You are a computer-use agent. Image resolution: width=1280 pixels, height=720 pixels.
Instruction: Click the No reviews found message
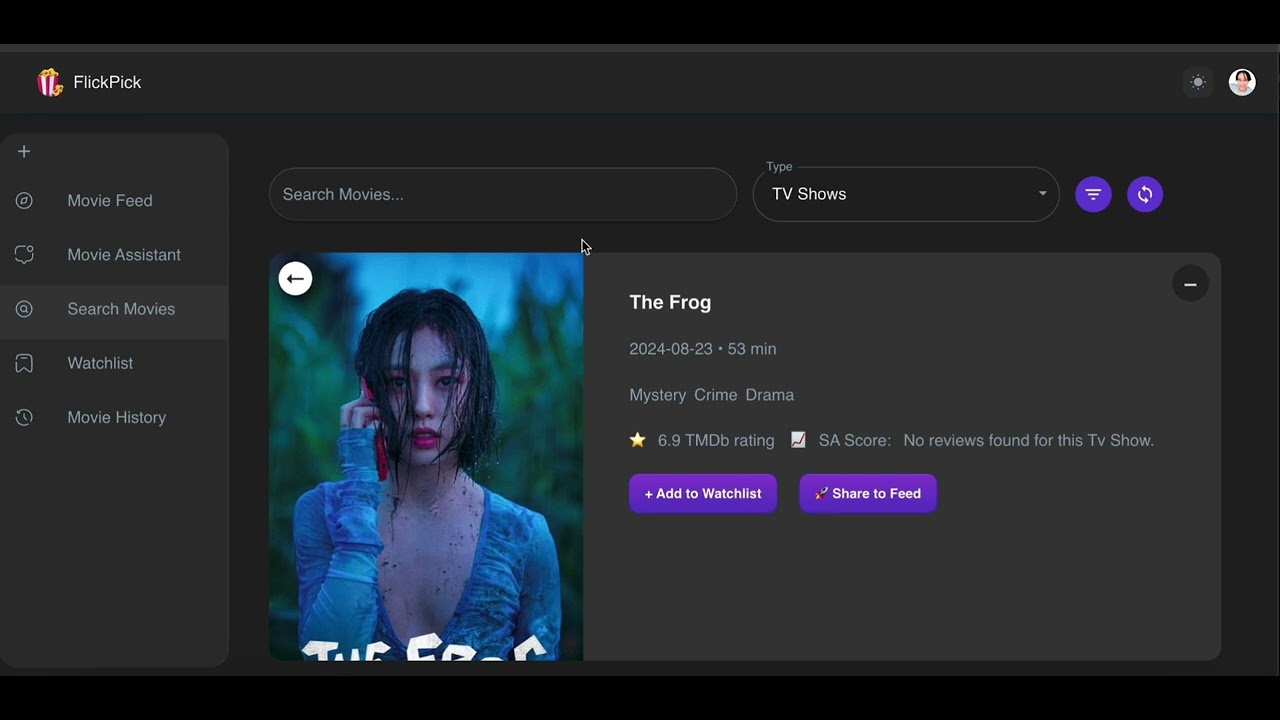tap(1029, 440)
